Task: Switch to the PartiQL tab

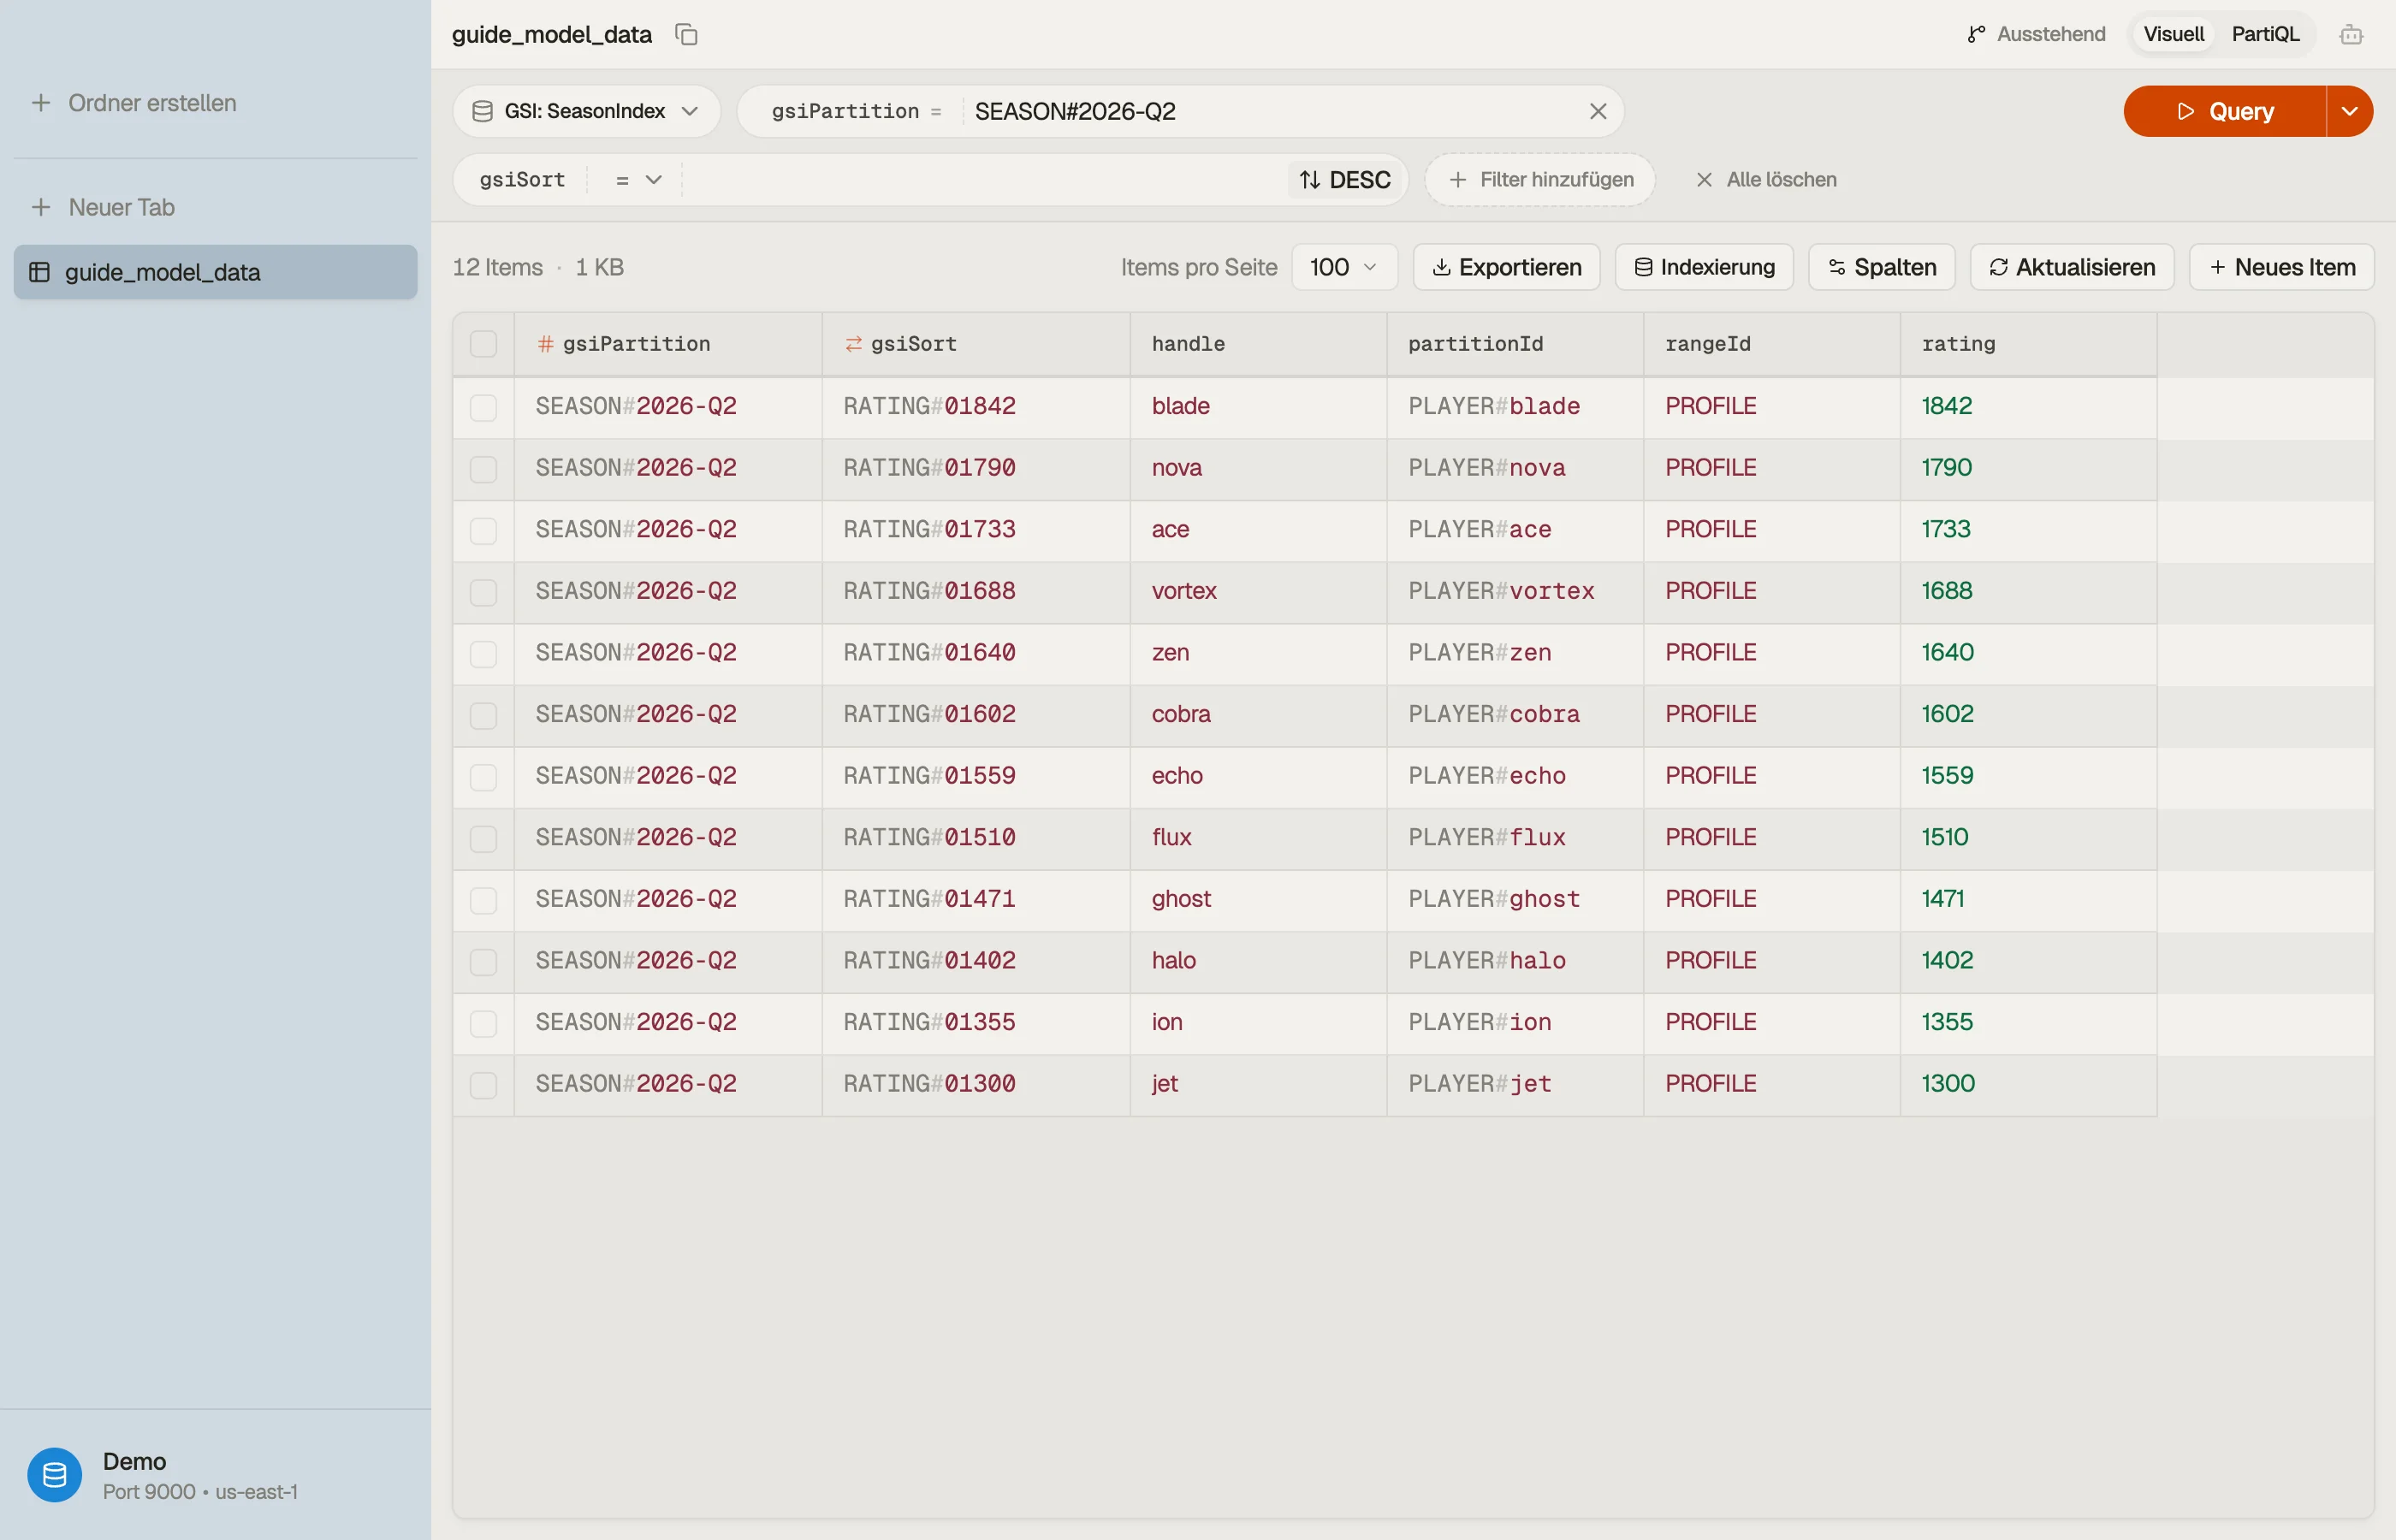Action: click(2265, 34)
